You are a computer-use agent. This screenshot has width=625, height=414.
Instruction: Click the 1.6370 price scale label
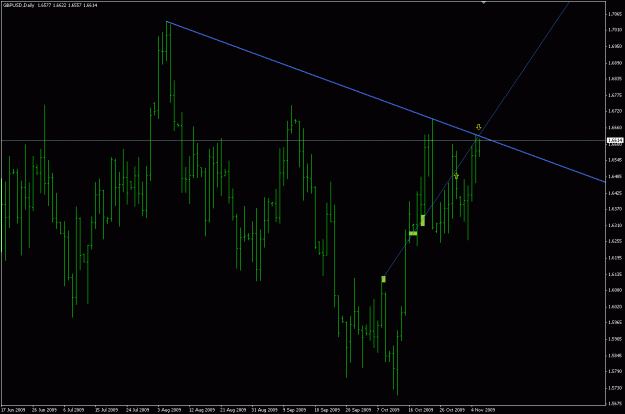(615, 209)
